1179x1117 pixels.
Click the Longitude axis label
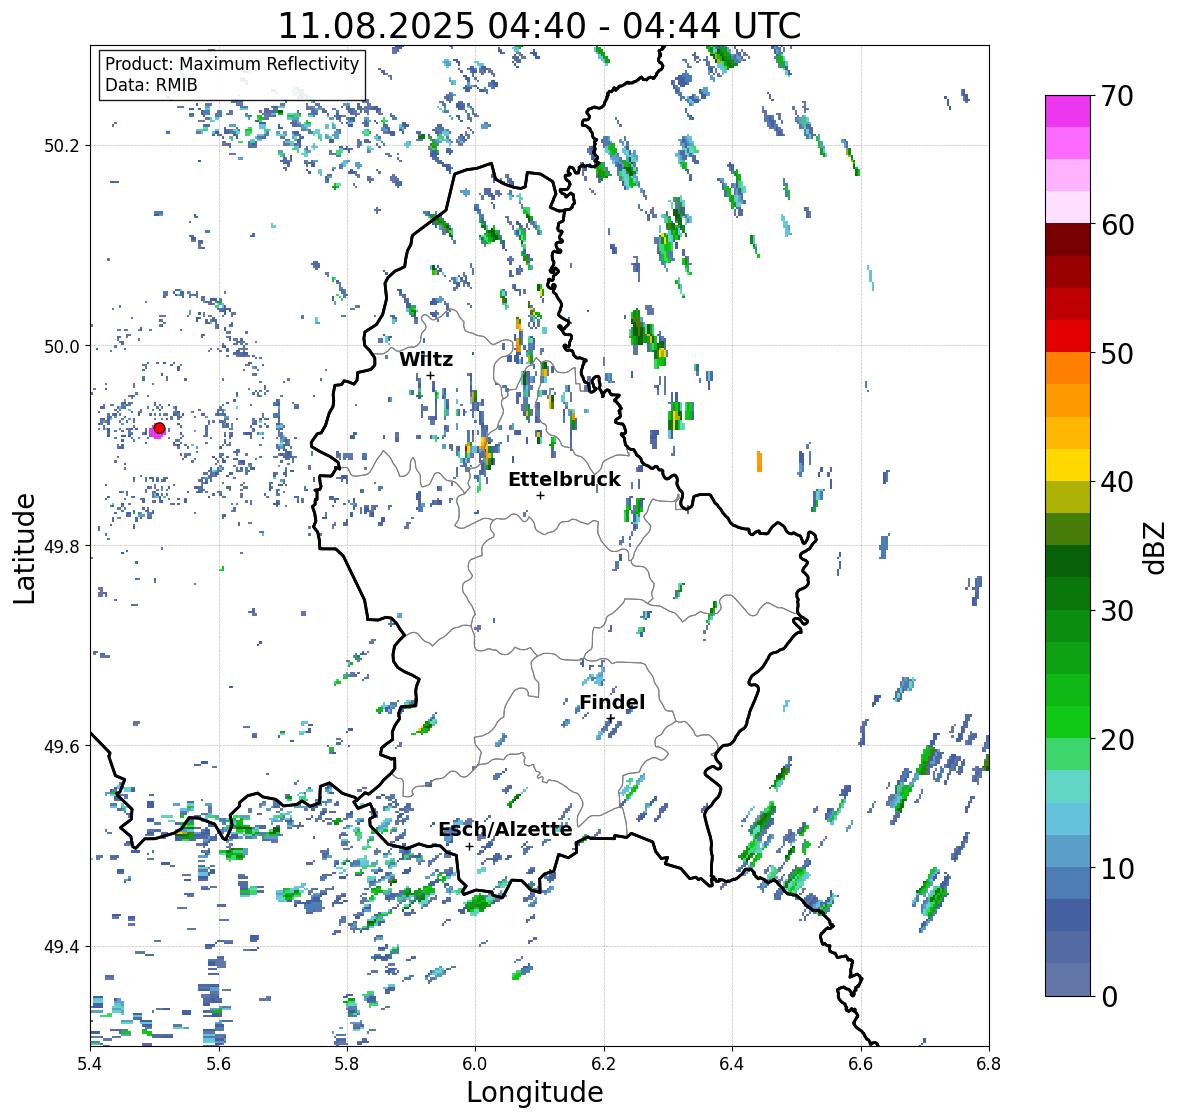pos(535,1092)
